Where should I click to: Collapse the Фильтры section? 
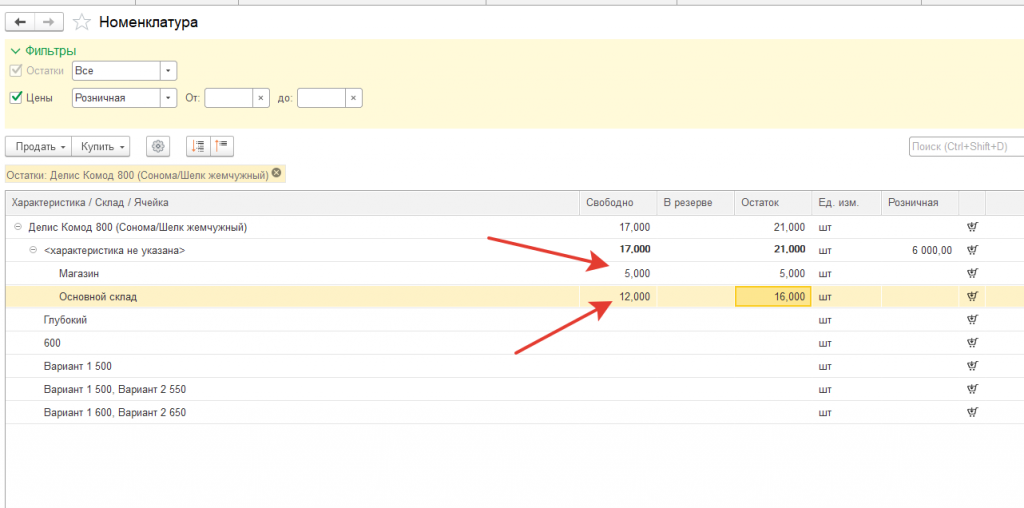pos(43,51)
